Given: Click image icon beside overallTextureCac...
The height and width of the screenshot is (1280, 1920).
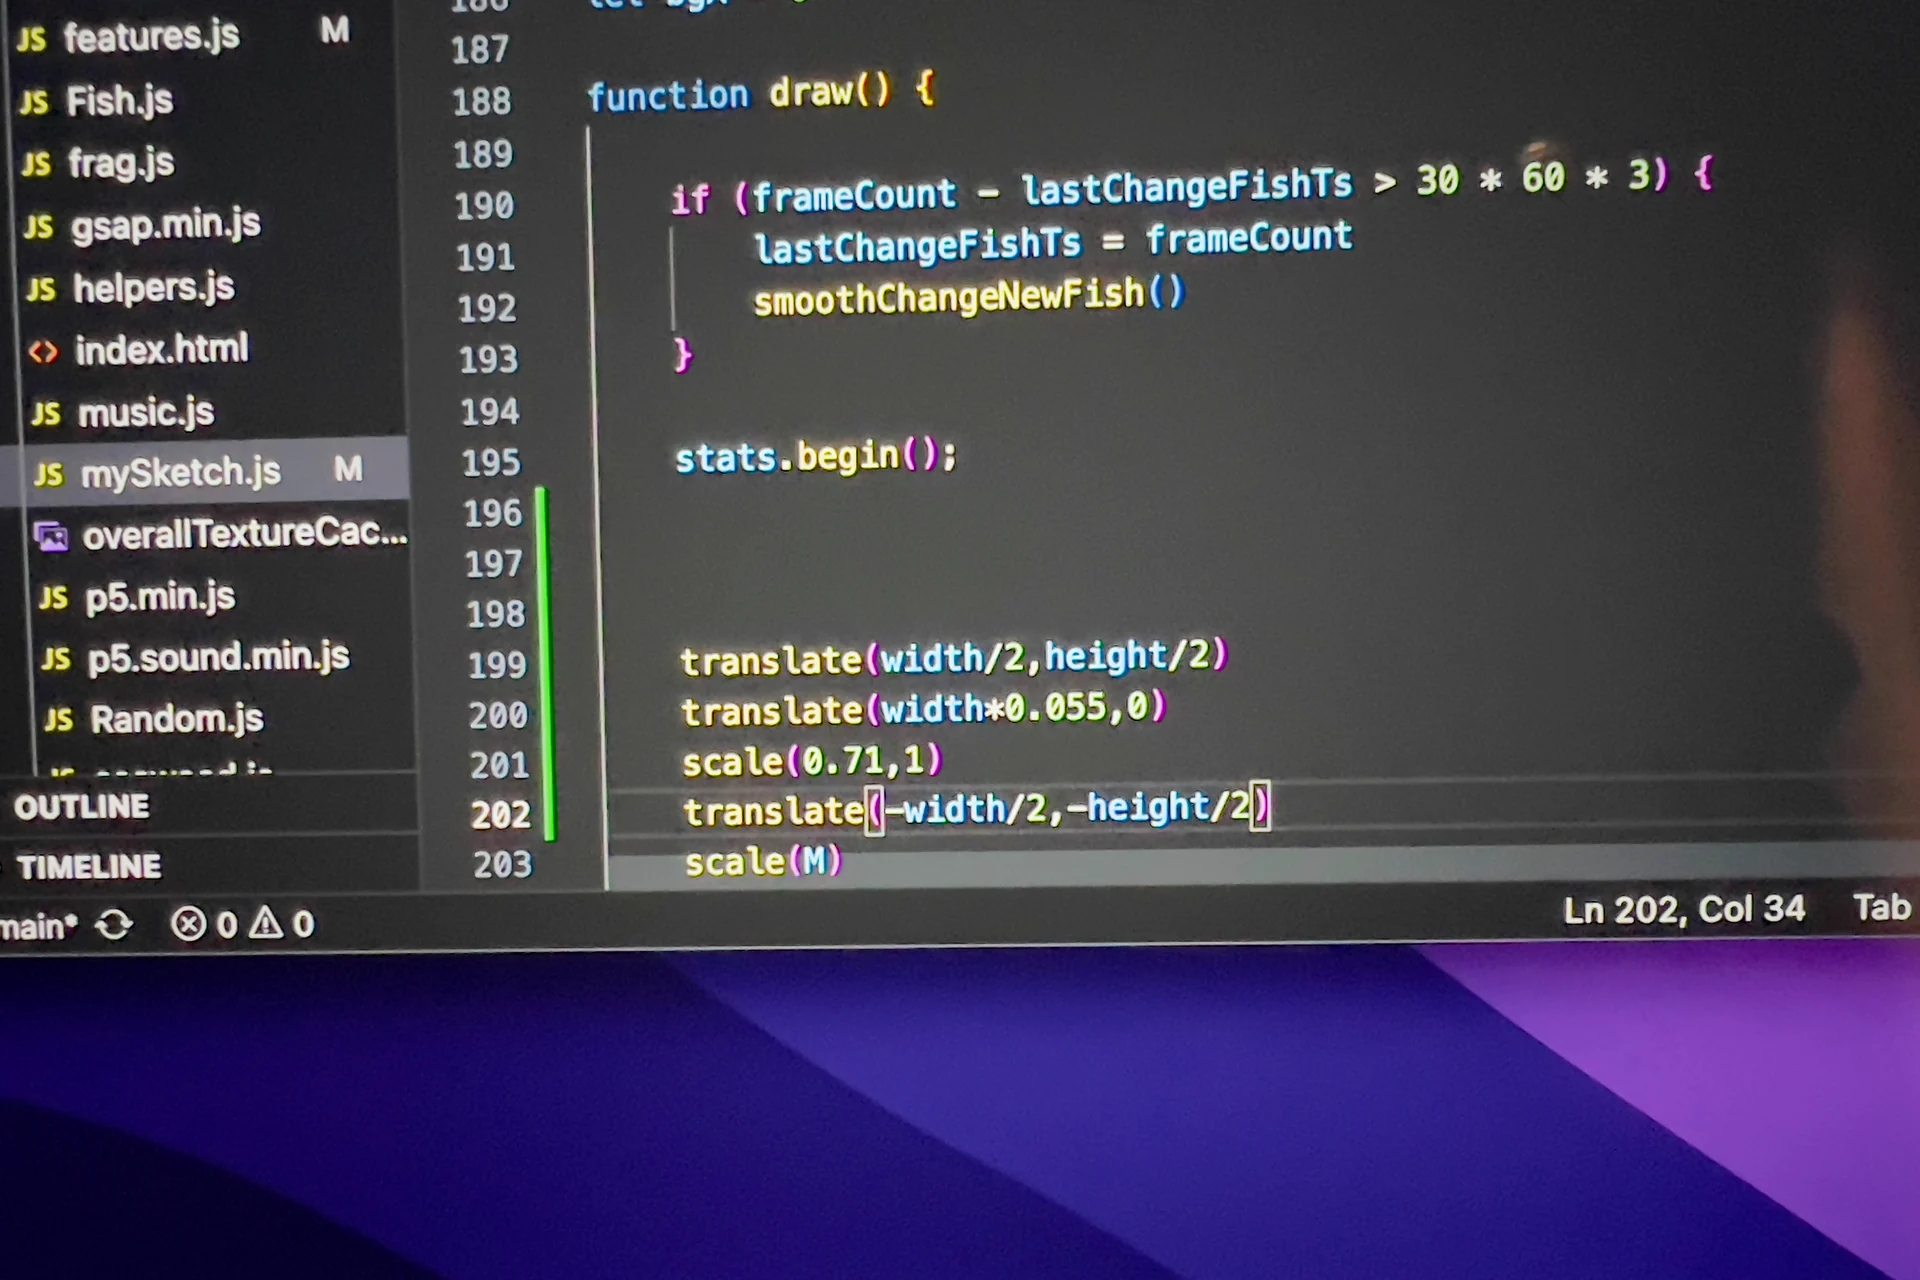Looking at the screenshot, I should pyautogui.click(x=52, y=537).
